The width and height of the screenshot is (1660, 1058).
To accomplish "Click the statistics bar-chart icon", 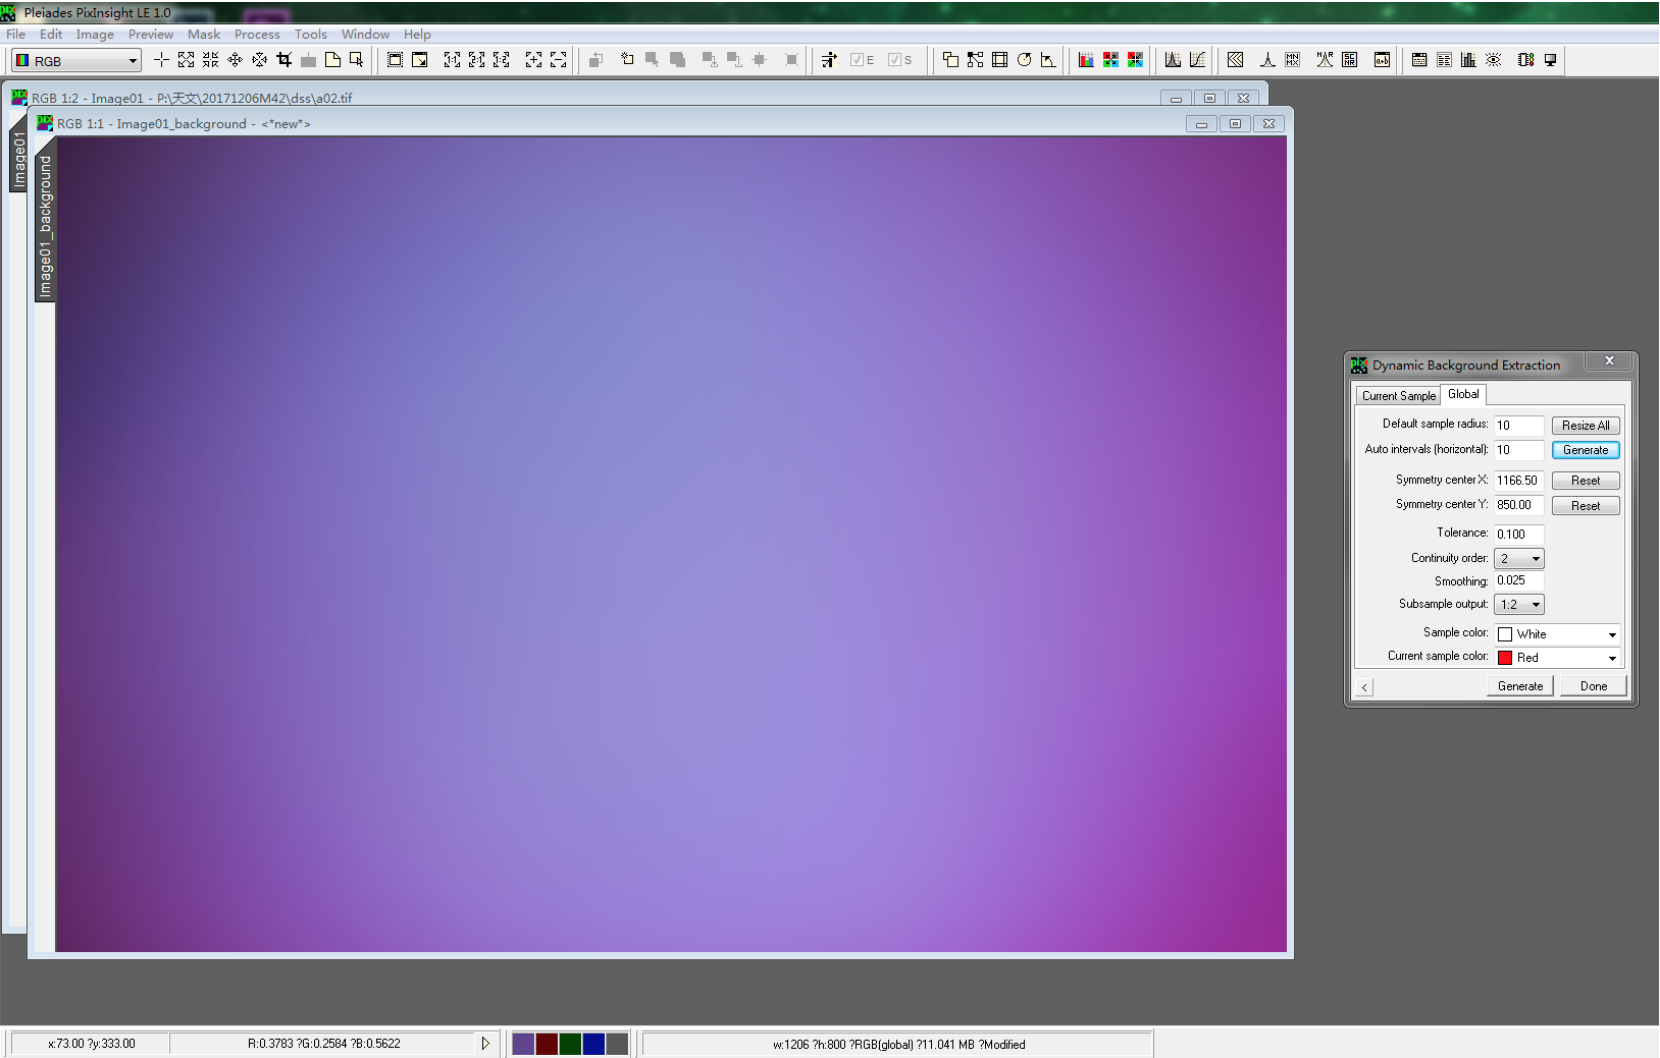I will [1468, 60].
